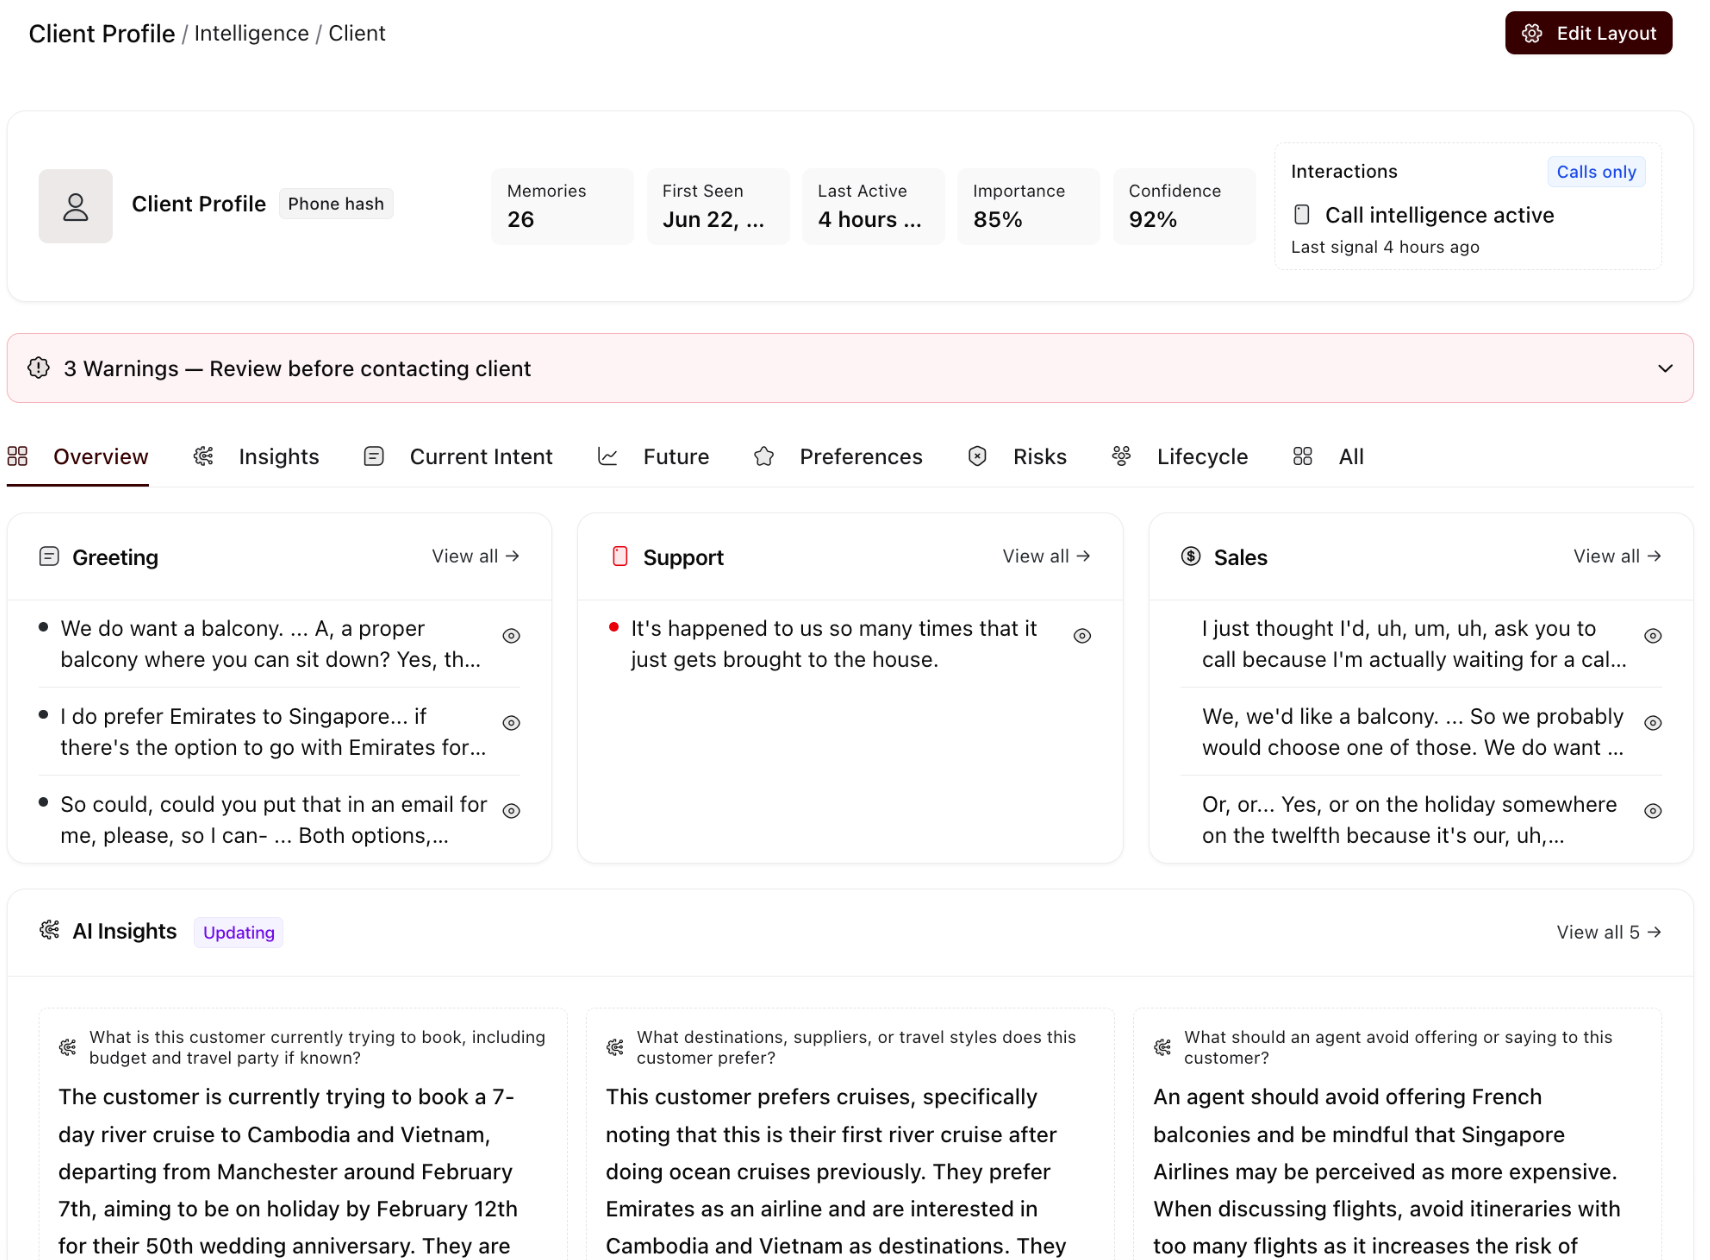Viewport: 1710px width, 1260px height.
Task: Open View all in Support card
Action: click(x=1046, y=556)
